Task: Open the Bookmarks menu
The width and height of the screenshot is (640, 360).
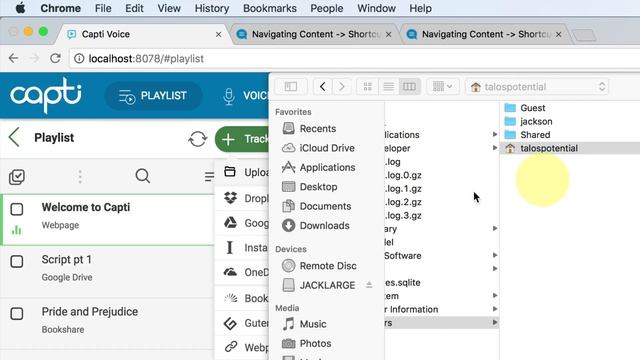Action: [x=270, y=8]
